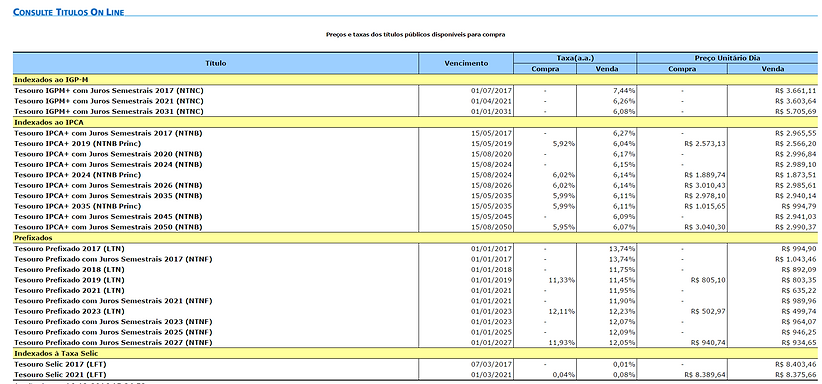Viewport: 822px width, 384px height.
Task: Click "Tesouro Prefixado com Juros Semestrais 2023 (NTNF)"
Action: pyautogui.click(x=113, y=322)
